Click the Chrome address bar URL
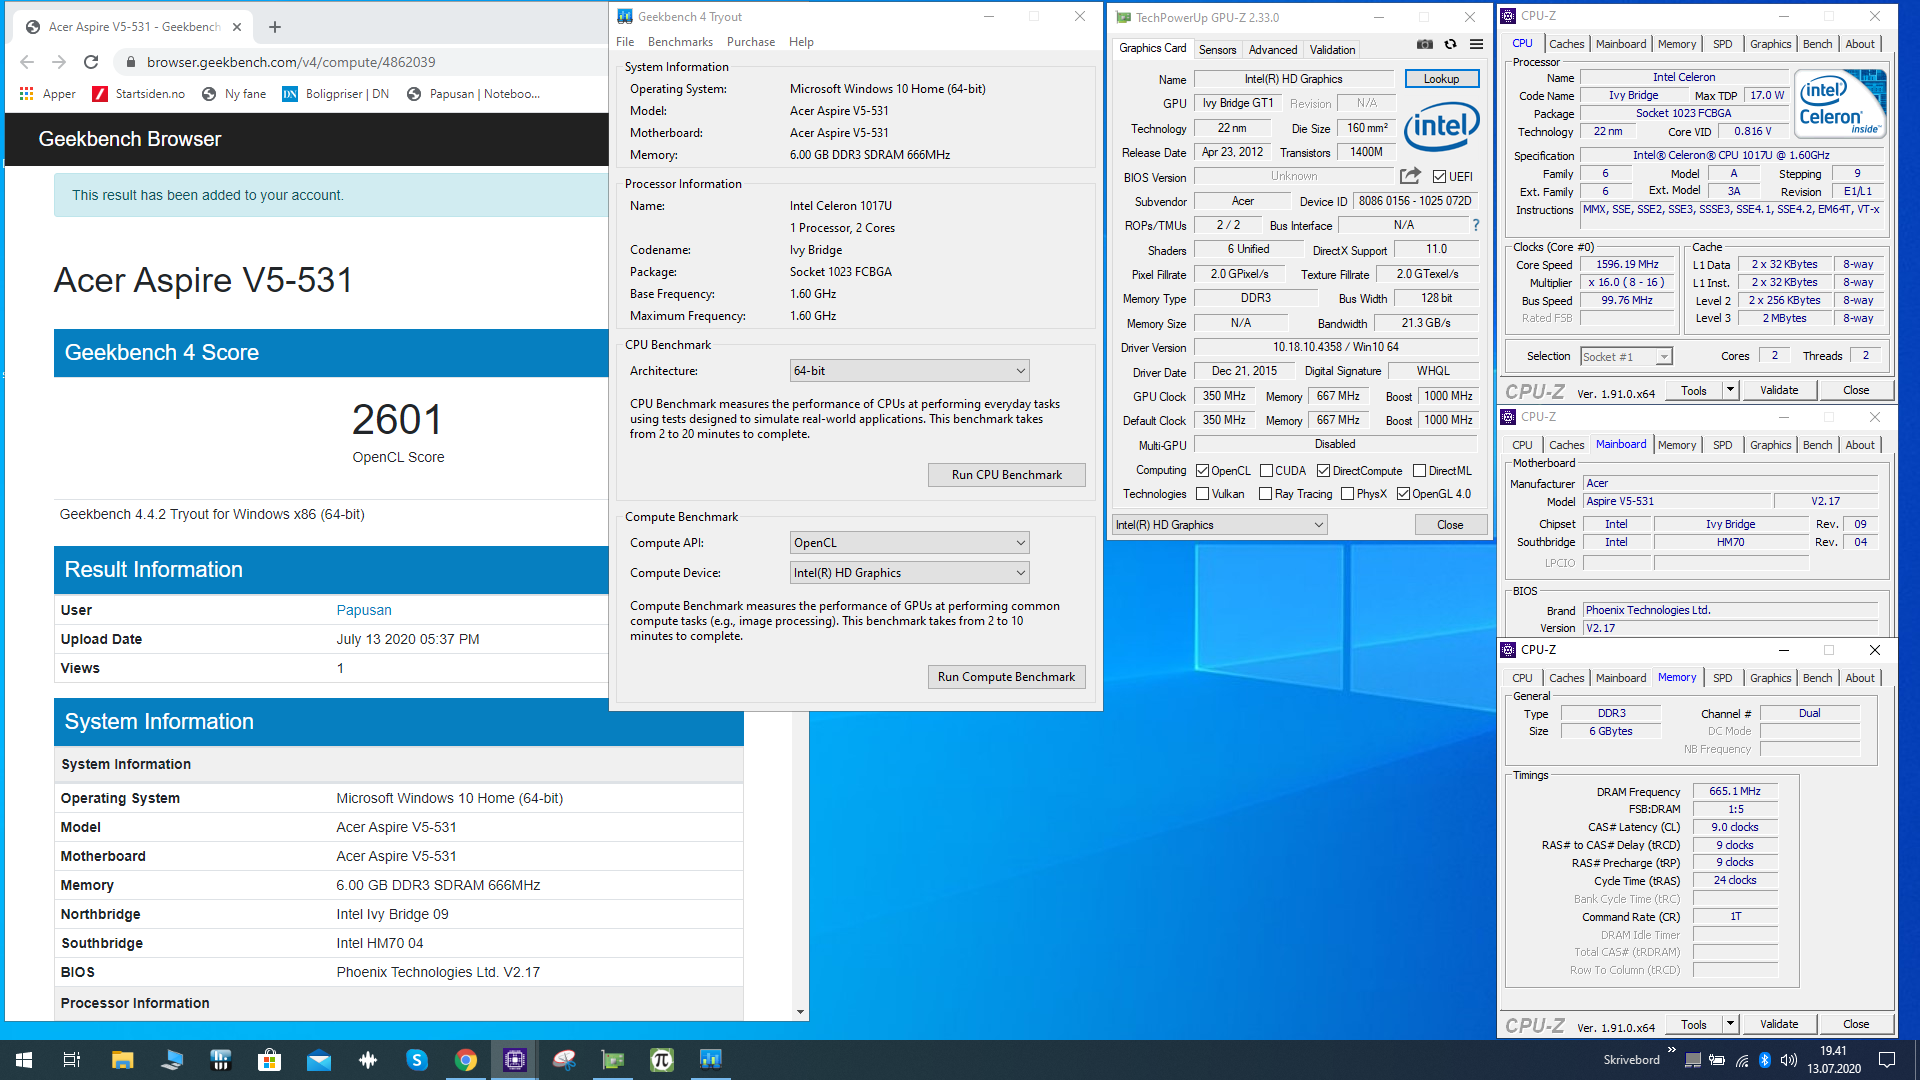The image size is (1920, 1080). click(291, 62)
